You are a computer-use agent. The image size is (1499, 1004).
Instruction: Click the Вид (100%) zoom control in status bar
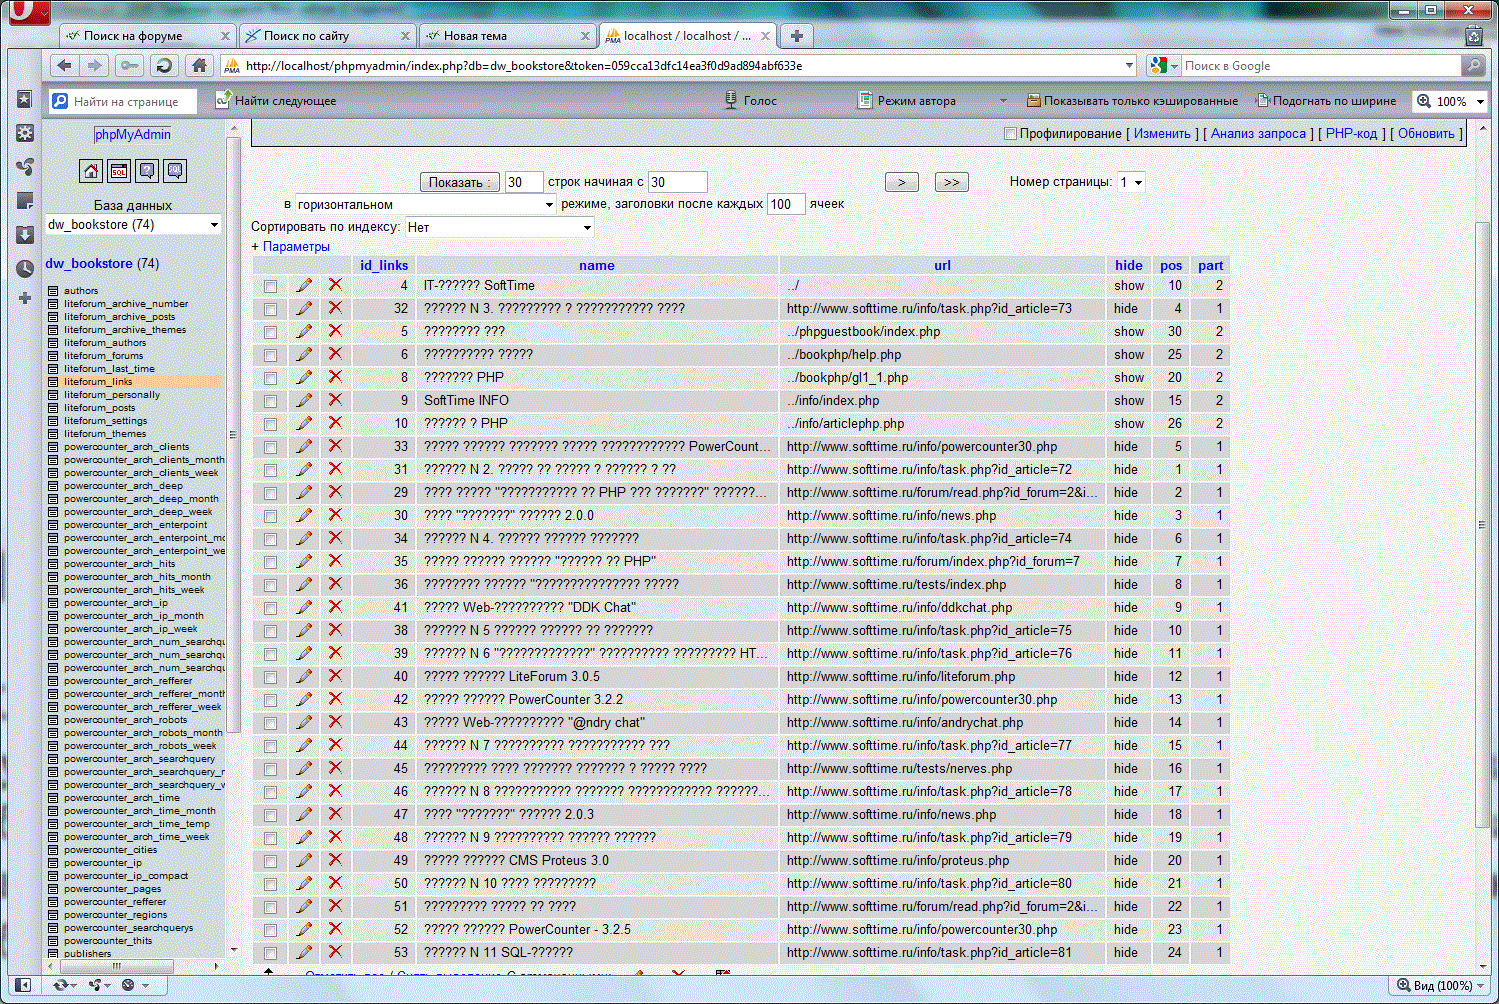point(1440,985)
